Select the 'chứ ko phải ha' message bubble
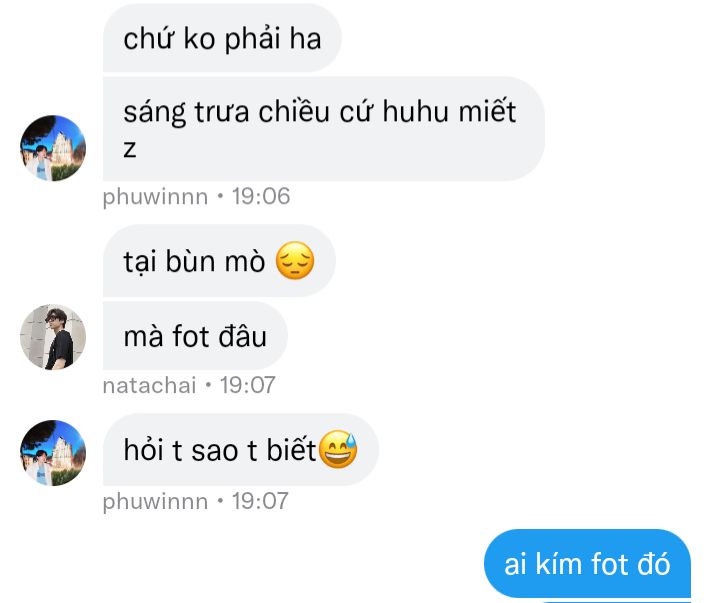This screenshot has width=720, height=603. [x=222, y=38]
